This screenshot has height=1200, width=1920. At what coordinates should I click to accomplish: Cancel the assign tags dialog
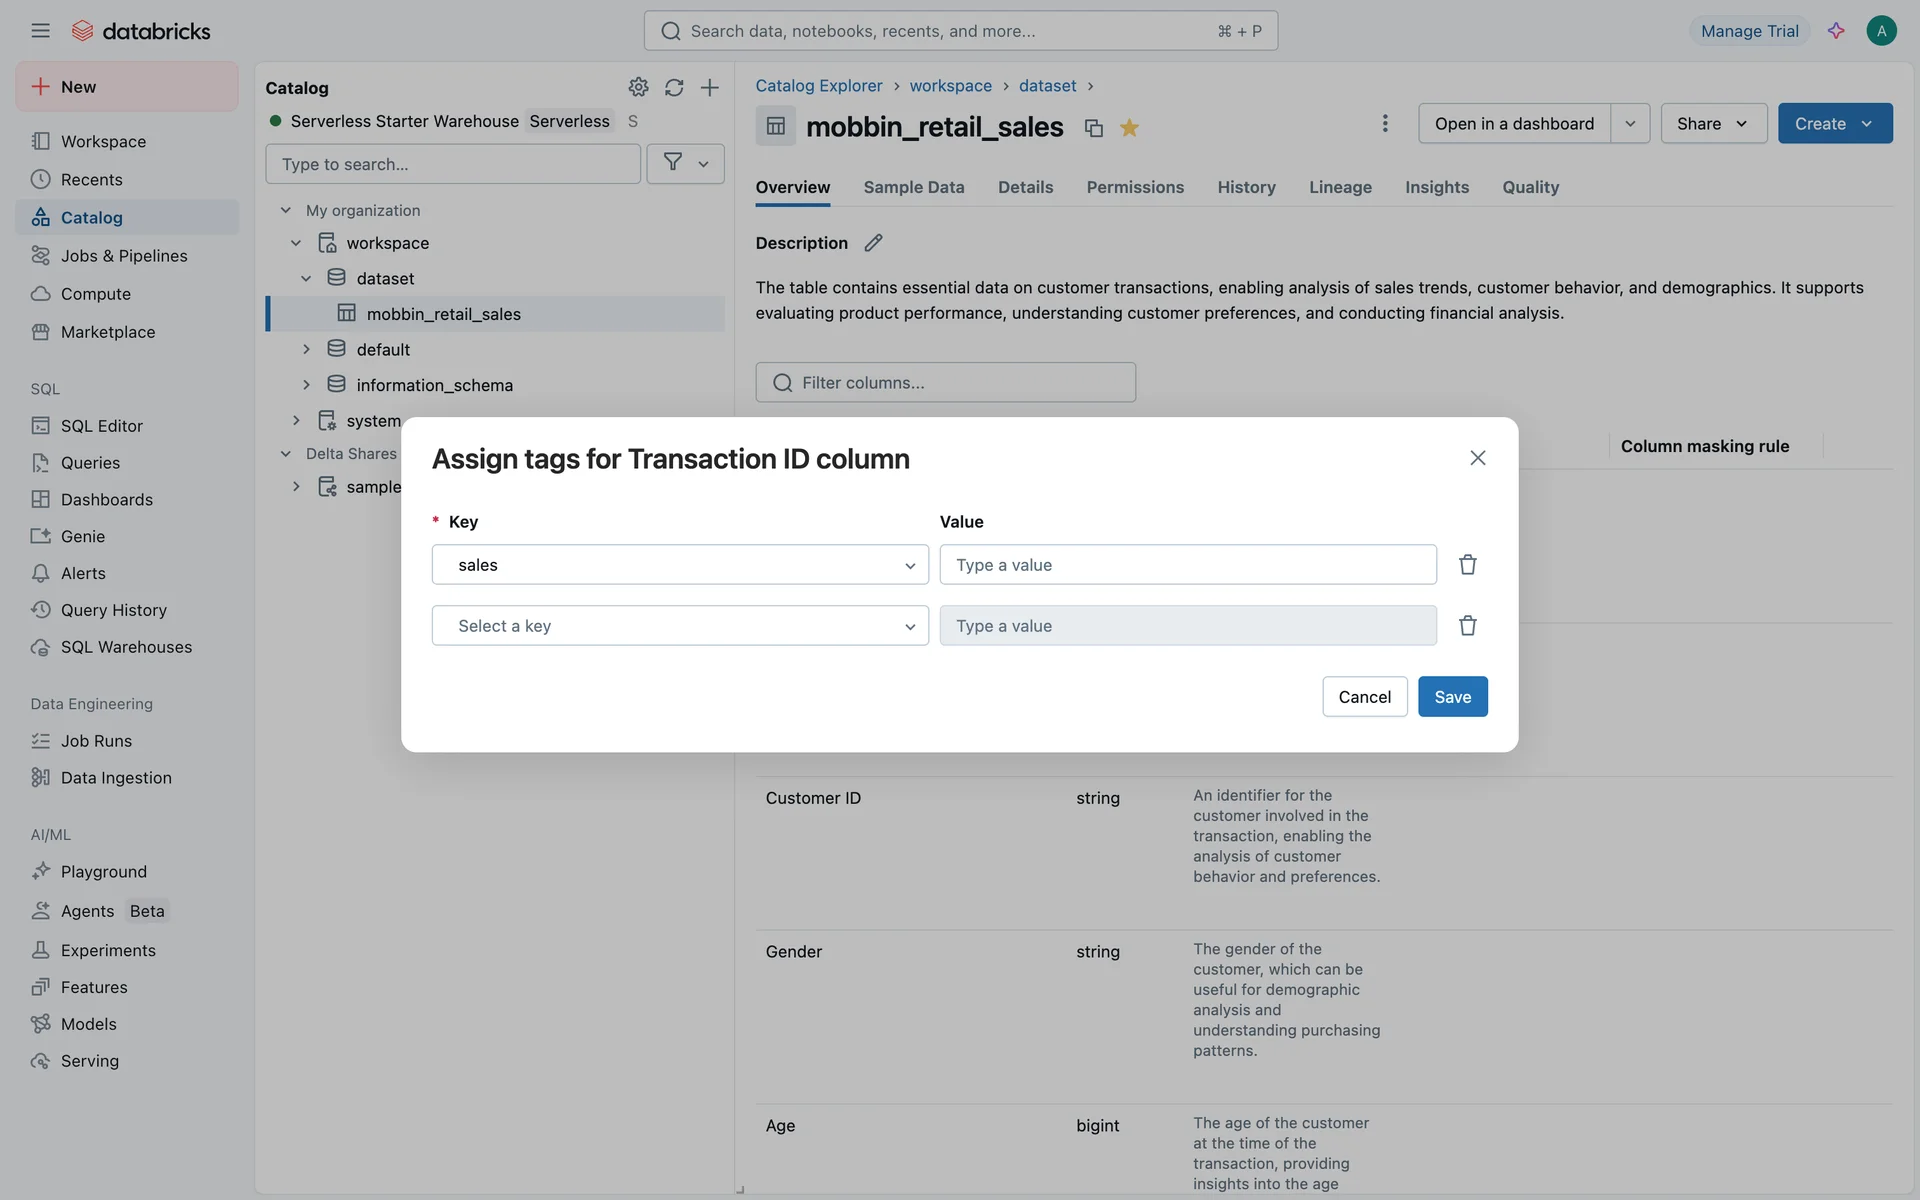coord(1364,697)
